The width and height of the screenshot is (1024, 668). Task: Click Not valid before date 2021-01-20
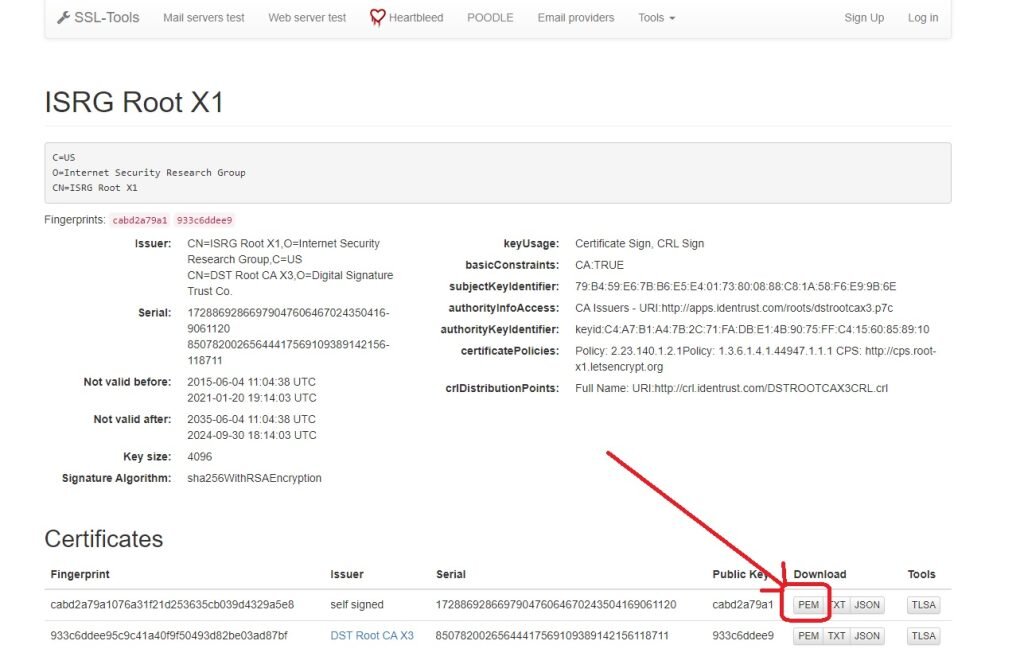(251, 398)
